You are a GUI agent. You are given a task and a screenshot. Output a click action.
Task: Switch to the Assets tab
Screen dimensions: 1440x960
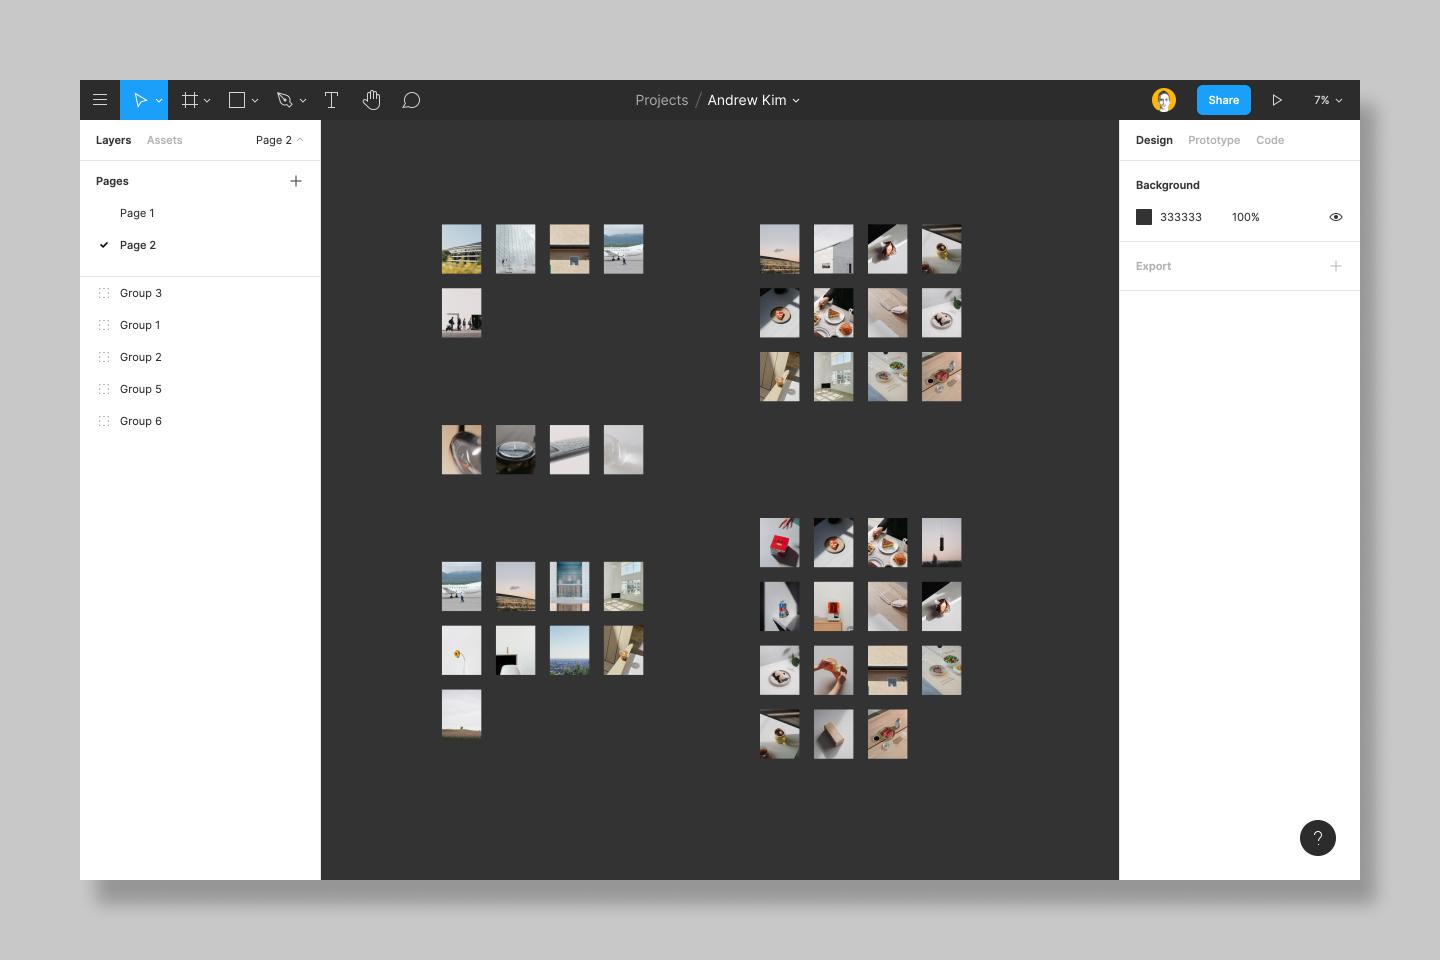pos(164,140)
